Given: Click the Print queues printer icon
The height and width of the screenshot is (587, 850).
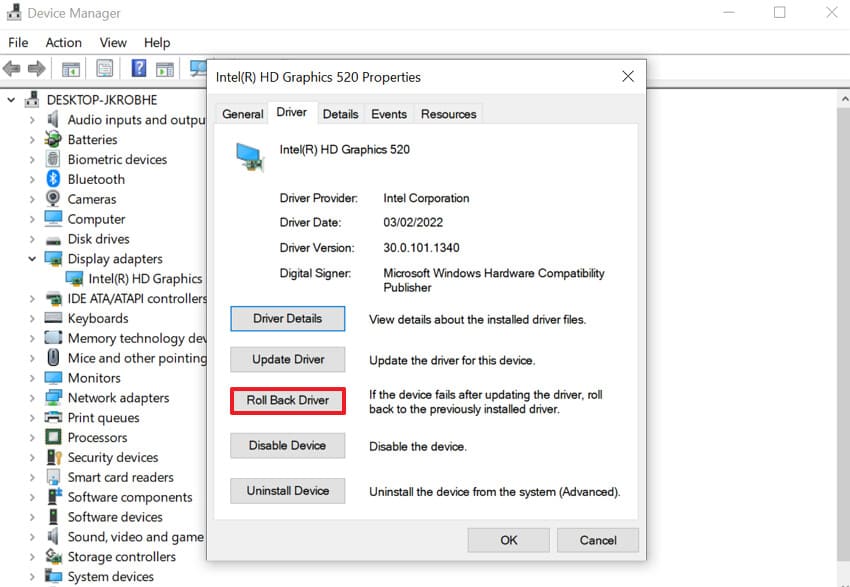Looking at the screenshot, I should (x=53, y=417).
